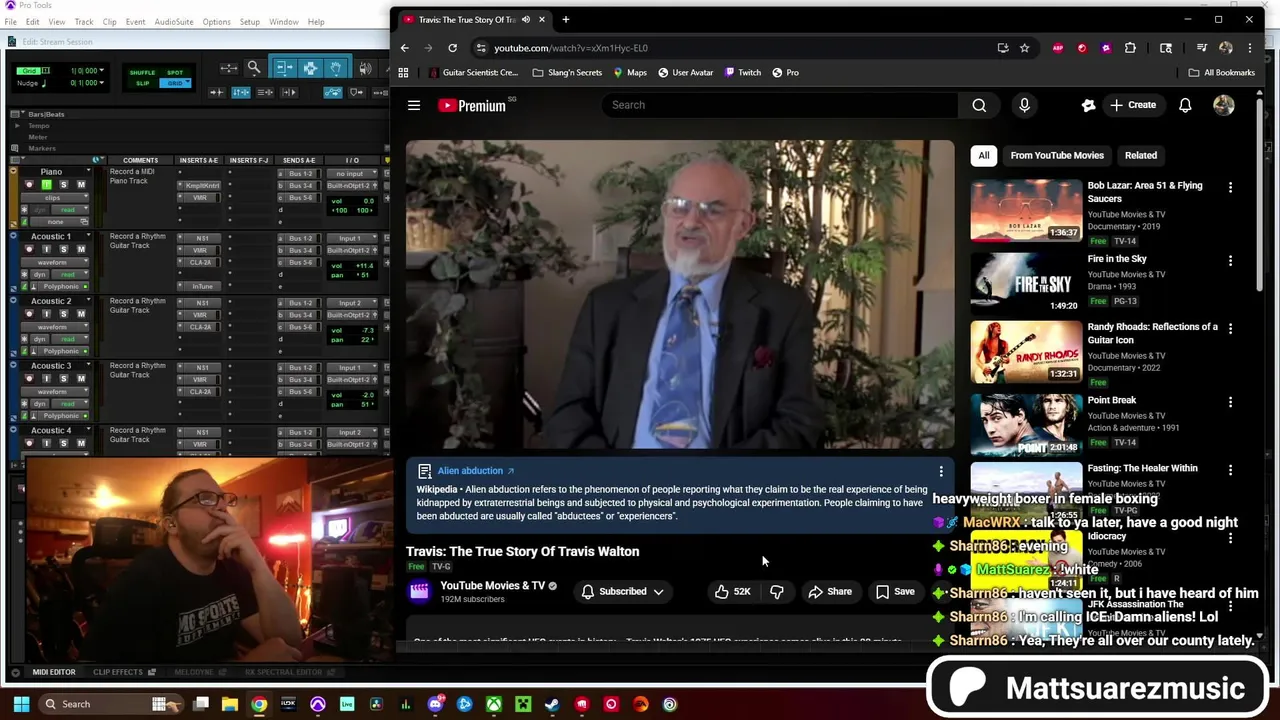Open Chrome extensions puzzle icon

pos(1130,48)
